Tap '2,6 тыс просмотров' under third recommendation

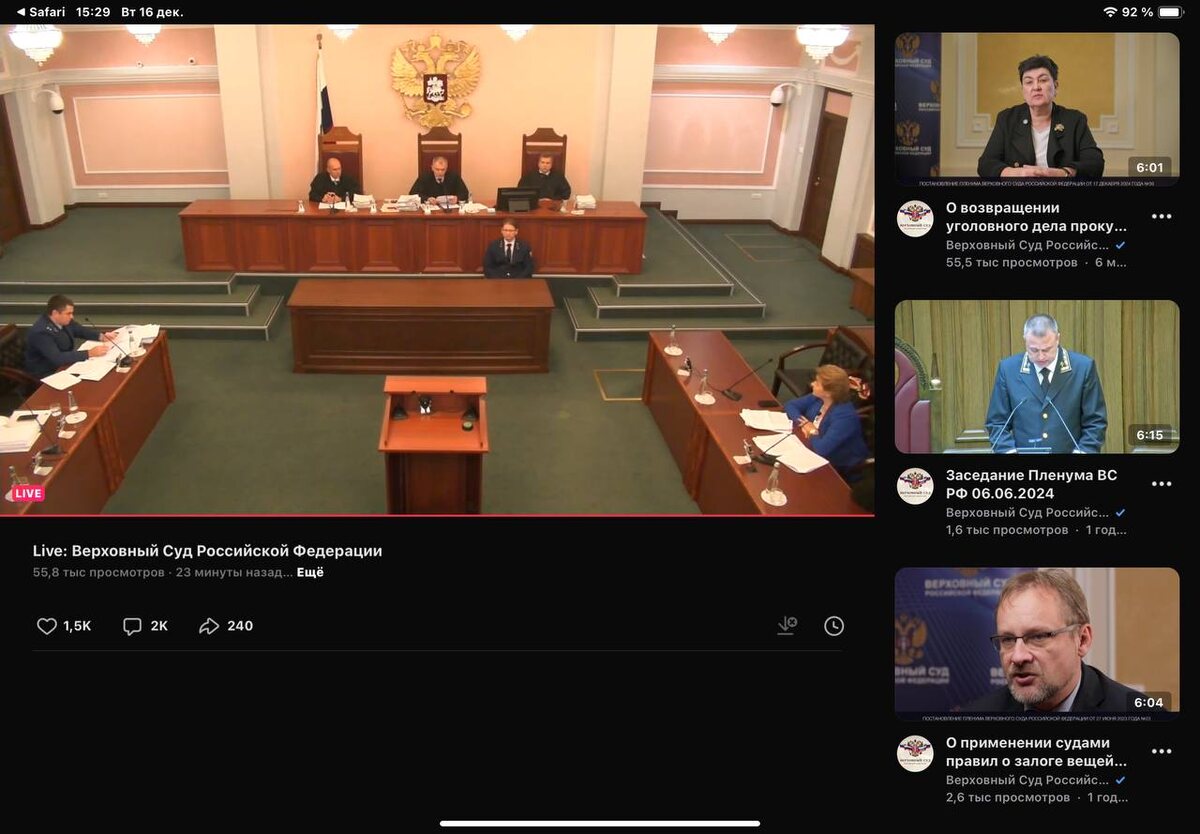pos(1008,798)
